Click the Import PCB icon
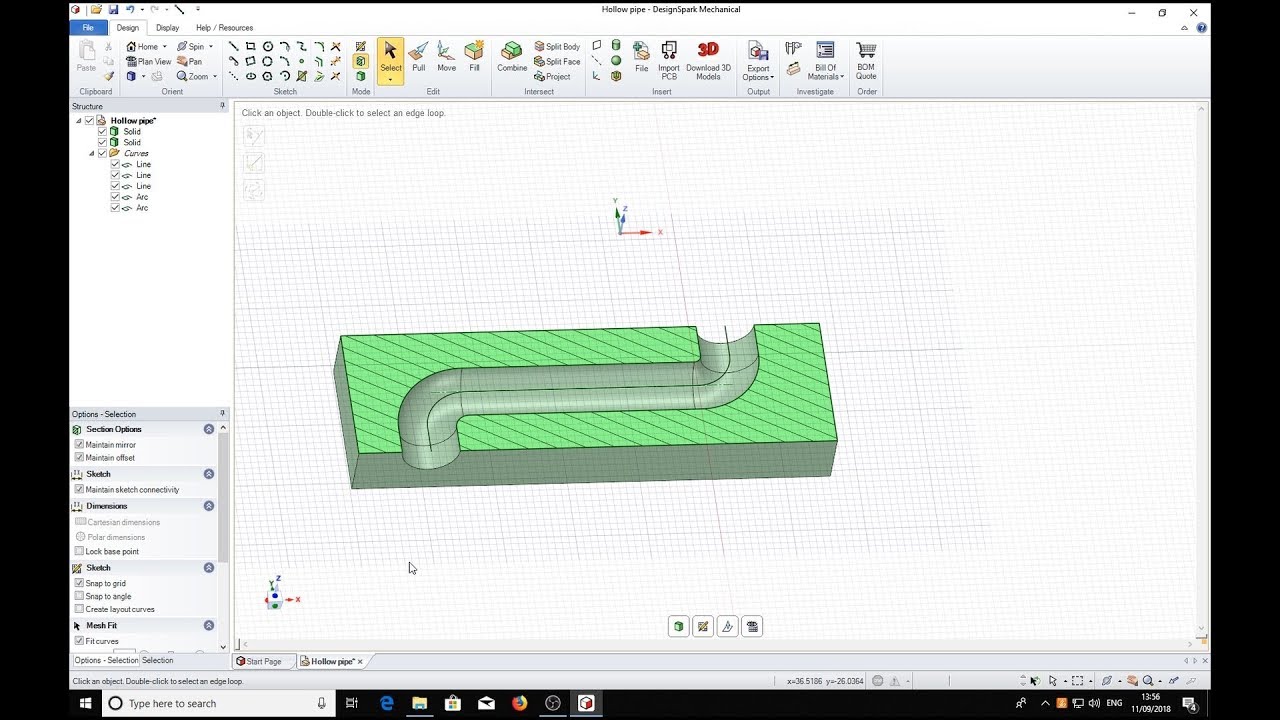This screenshot has width=1280, height=720. click(669, 60)
